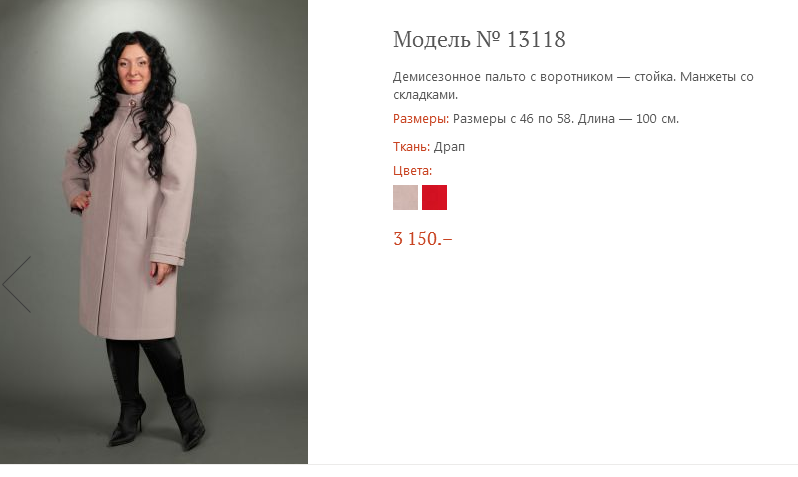Click the product title Модель № 13118

[x=479, y=39]
